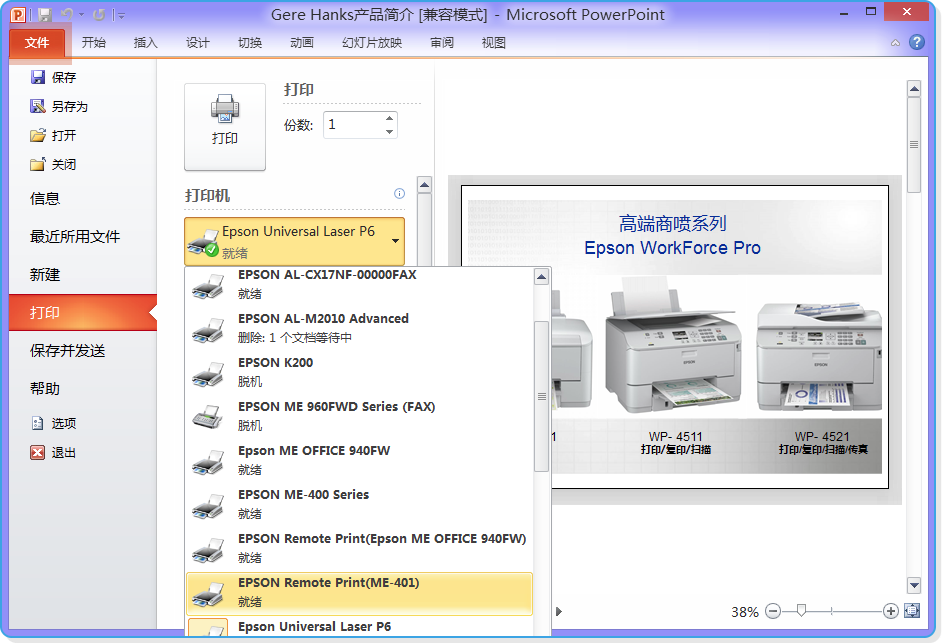
Task: Zoom out of preview with minus button
Action: click(x=773, y=610)
